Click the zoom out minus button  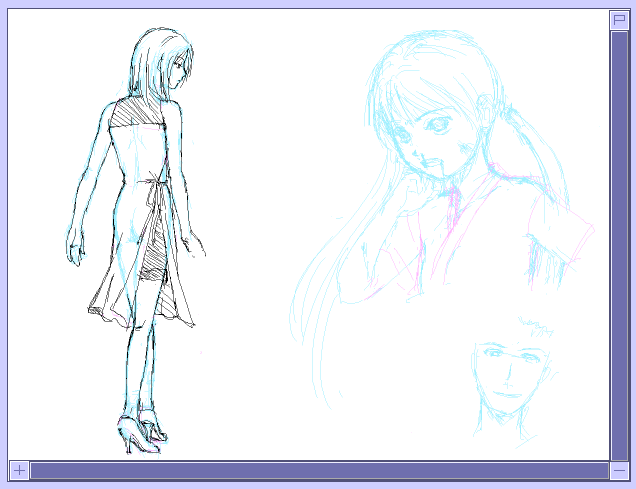point(619,471)
